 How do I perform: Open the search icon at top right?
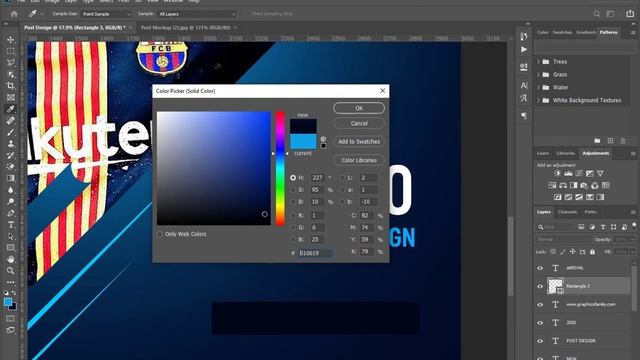[596, 14]
